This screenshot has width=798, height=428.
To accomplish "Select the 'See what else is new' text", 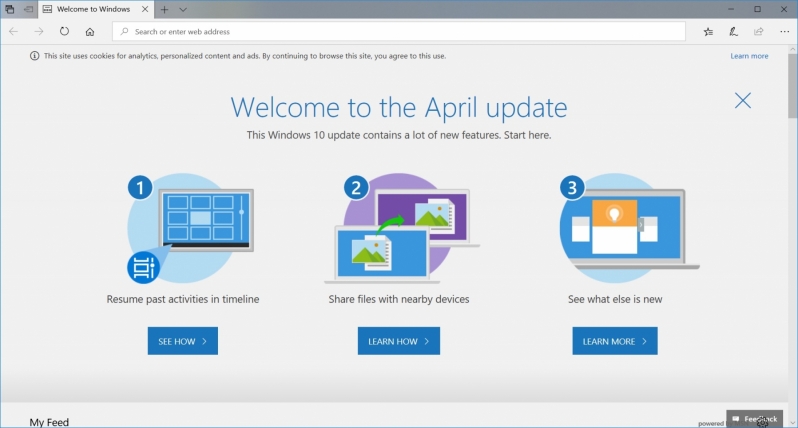I will 615,299.
